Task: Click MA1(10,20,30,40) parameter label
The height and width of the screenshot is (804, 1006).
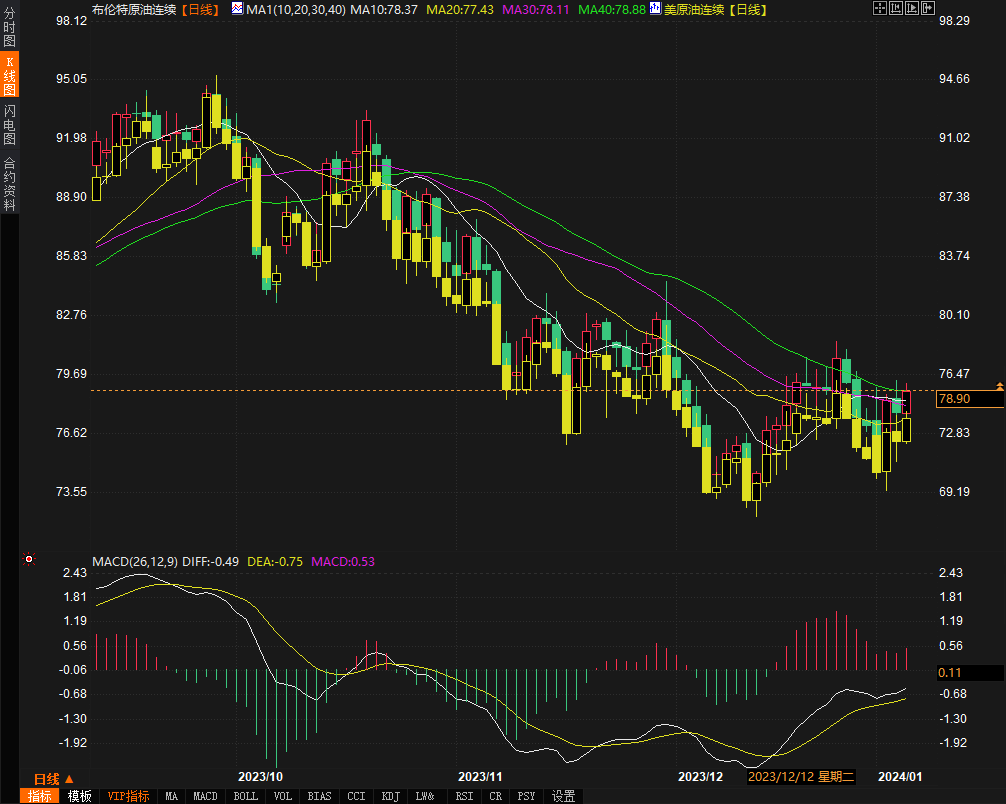Action: [x=296, y=9]
